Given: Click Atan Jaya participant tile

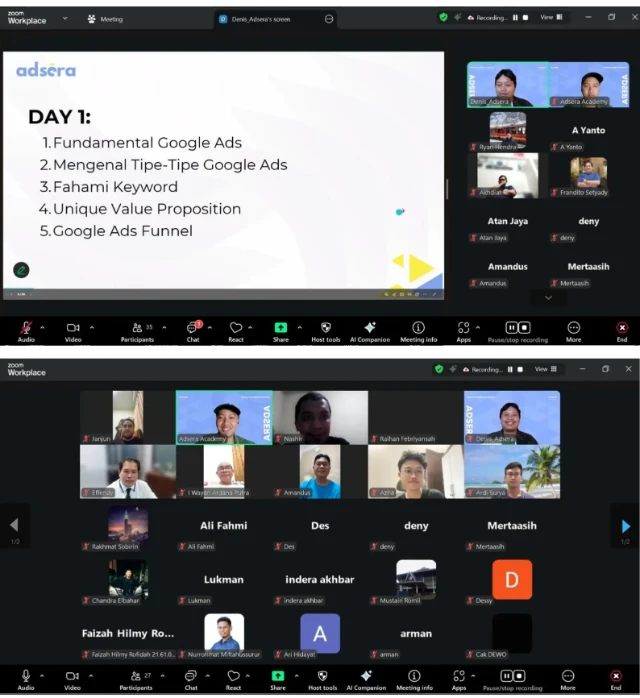Looking at the screenshot, I should (x=507, y=223).
